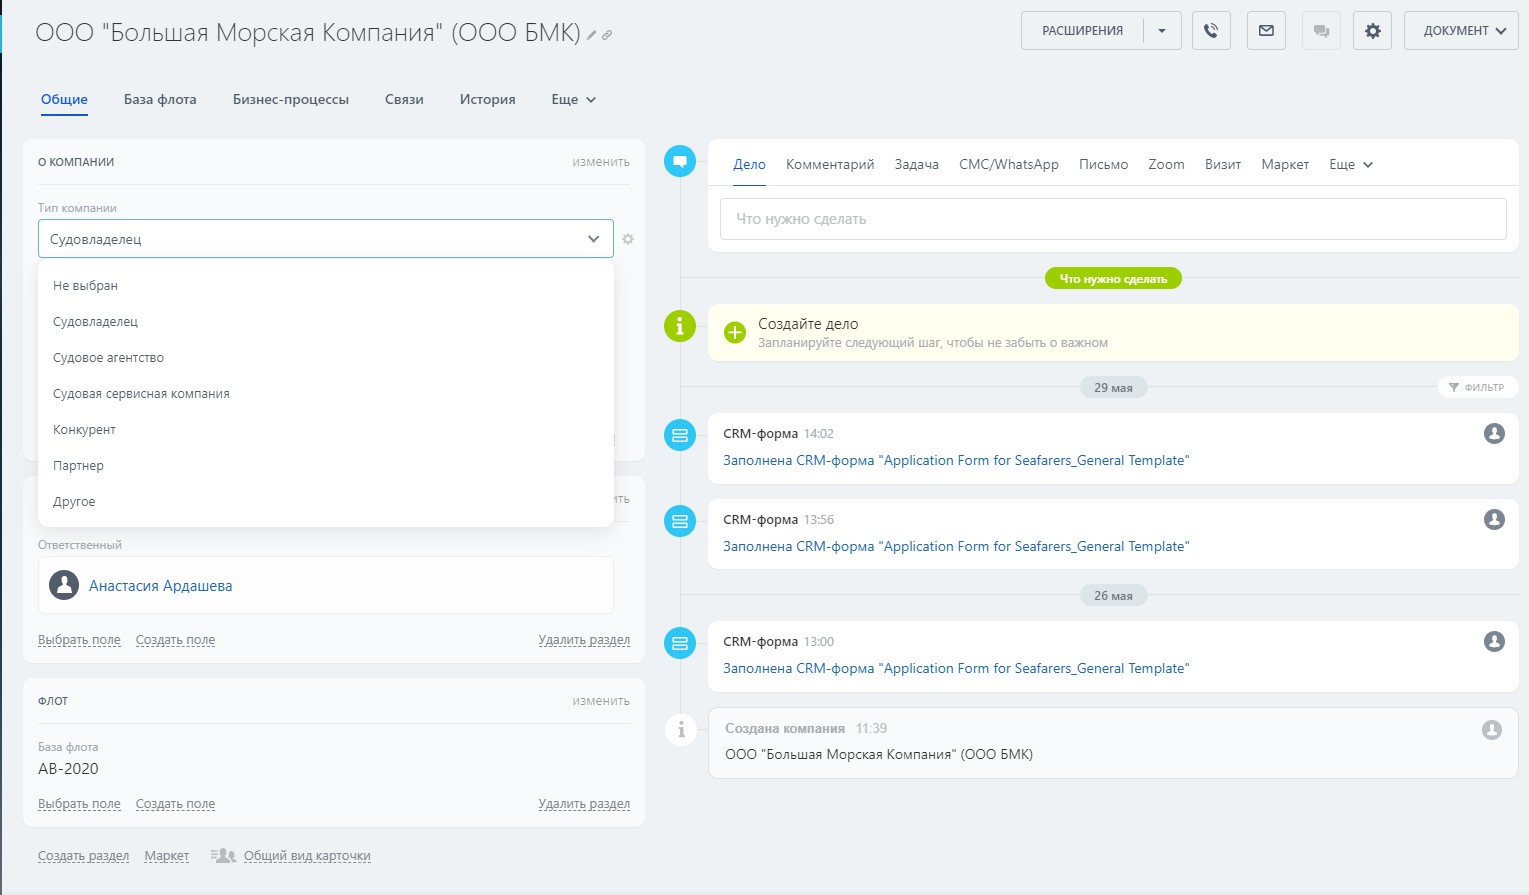The height and width of the screenshot is (895, 1529).
Task: Select Судовое агентство from the dropdown list
Action: 108,358
